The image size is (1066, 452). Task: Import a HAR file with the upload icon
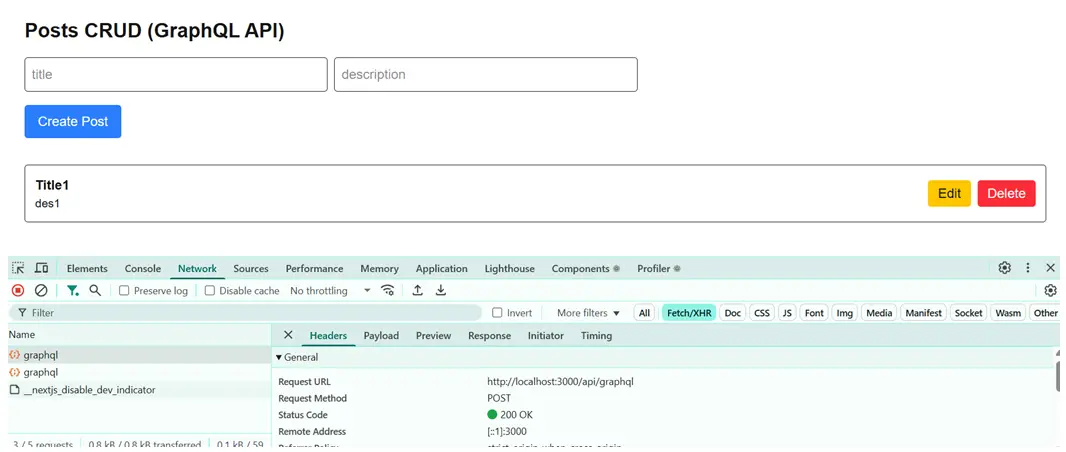[417, 291]
